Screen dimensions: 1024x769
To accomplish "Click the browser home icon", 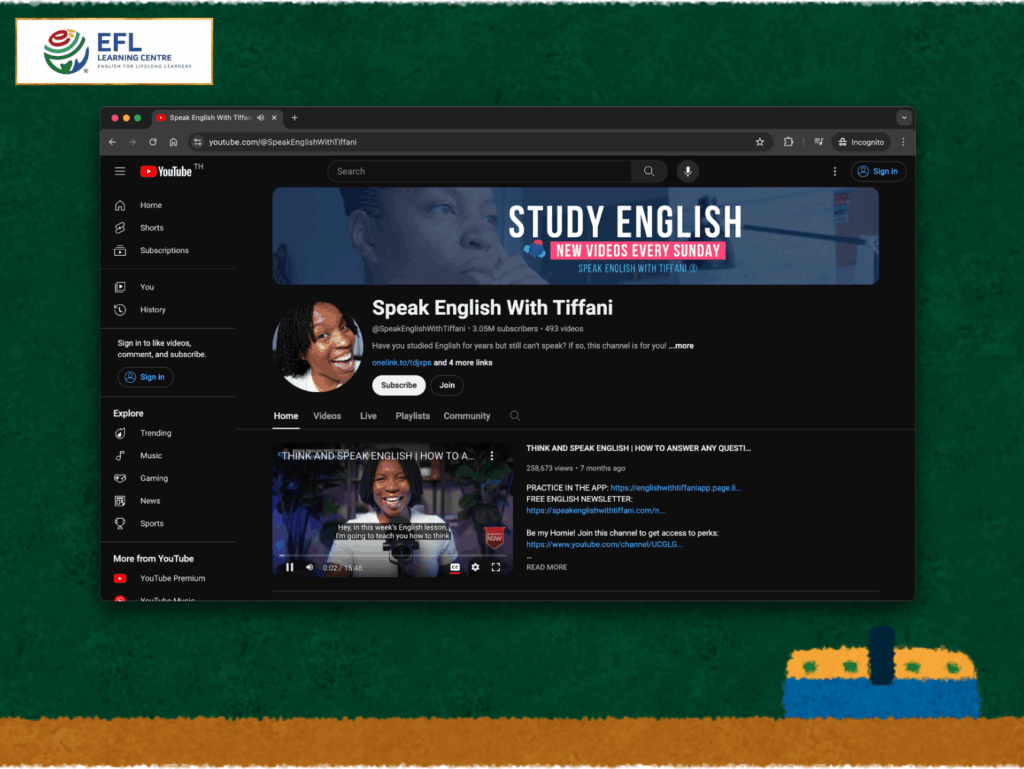I will 173,142.
